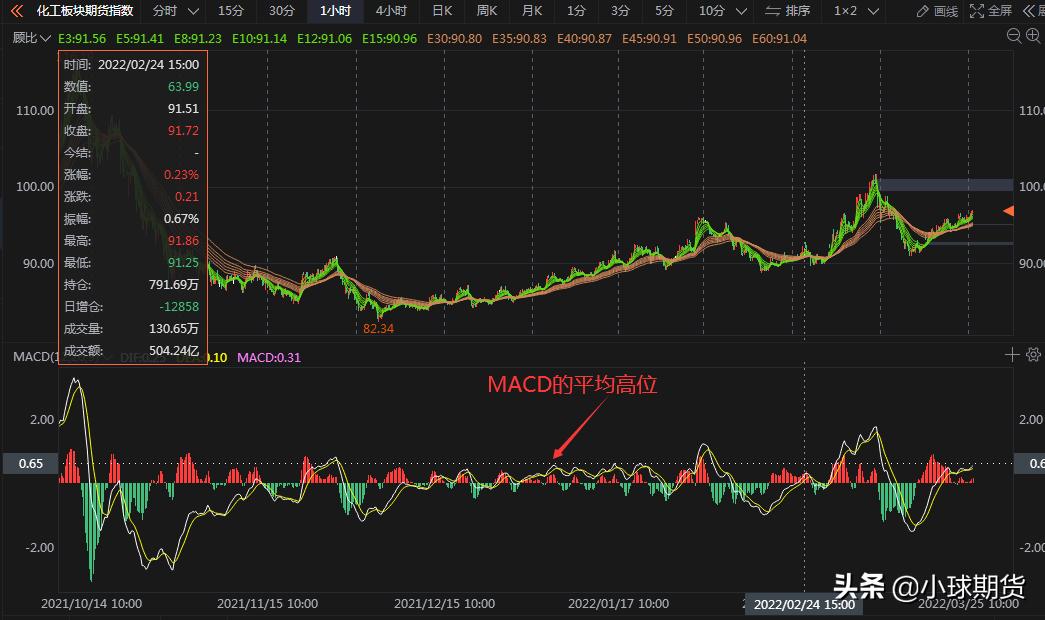Open MACD panel settings gear
The width and height of the screenshot is (1045, 620).
(1033, 354)
